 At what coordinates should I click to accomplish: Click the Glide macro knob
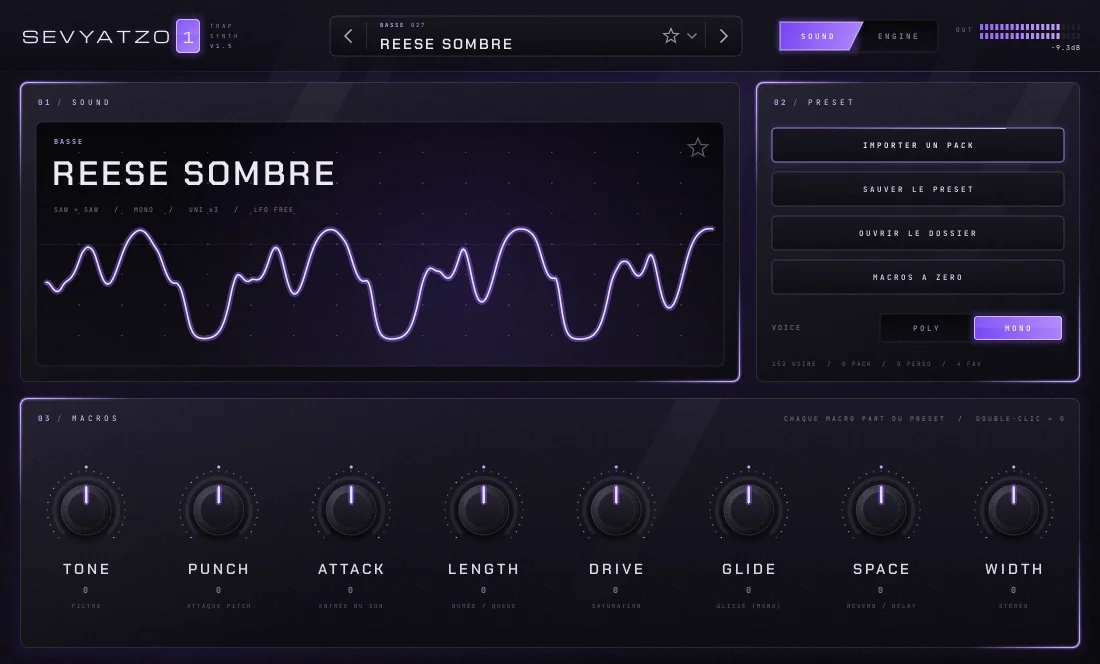pyautogui.click(x=749, y=508)
